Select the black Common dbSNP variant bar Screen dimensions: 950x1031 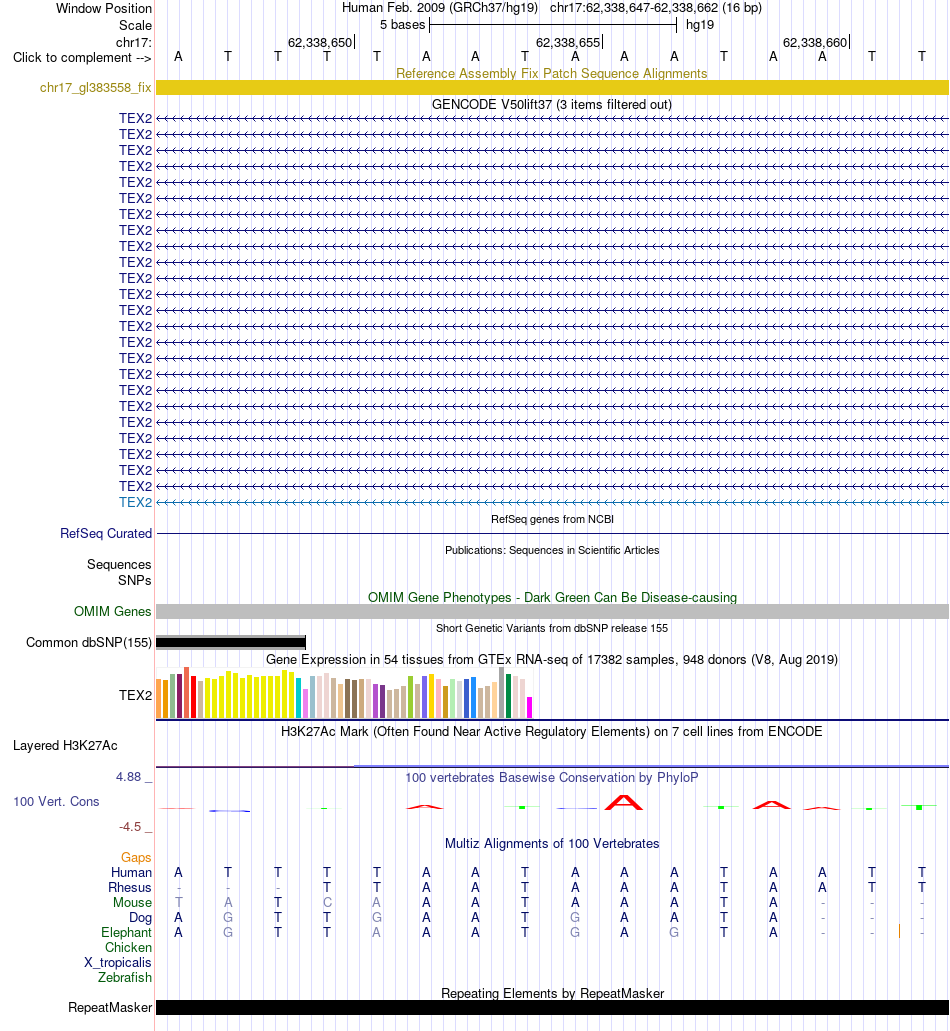231,642
